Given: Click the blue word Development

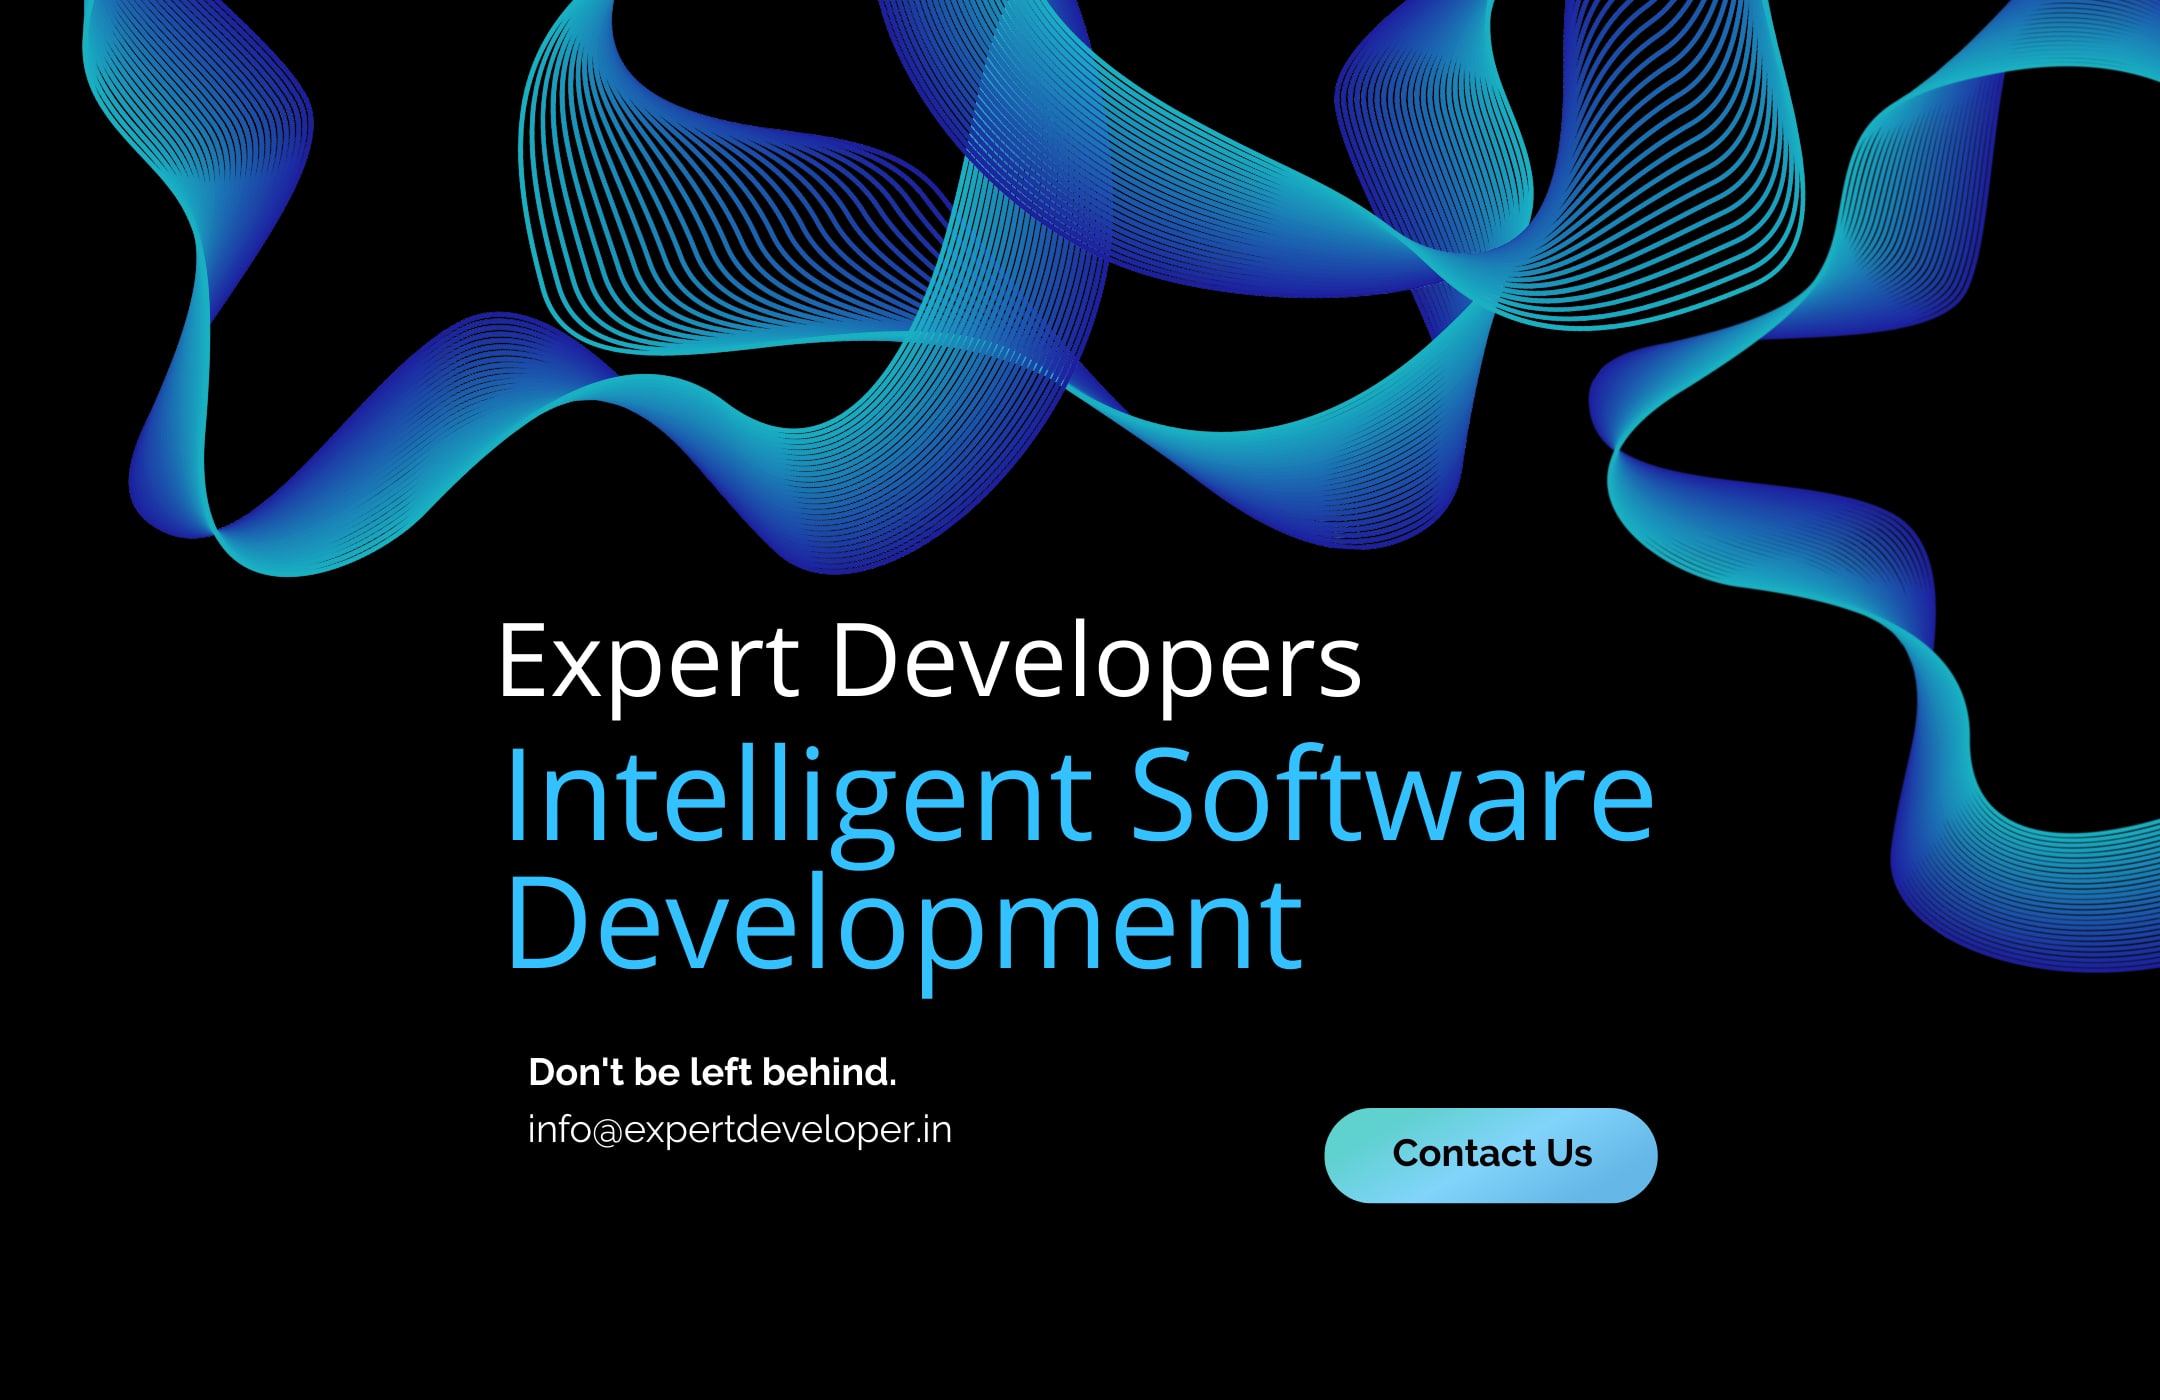Looking at the screenshot, I should click(904, 924).
